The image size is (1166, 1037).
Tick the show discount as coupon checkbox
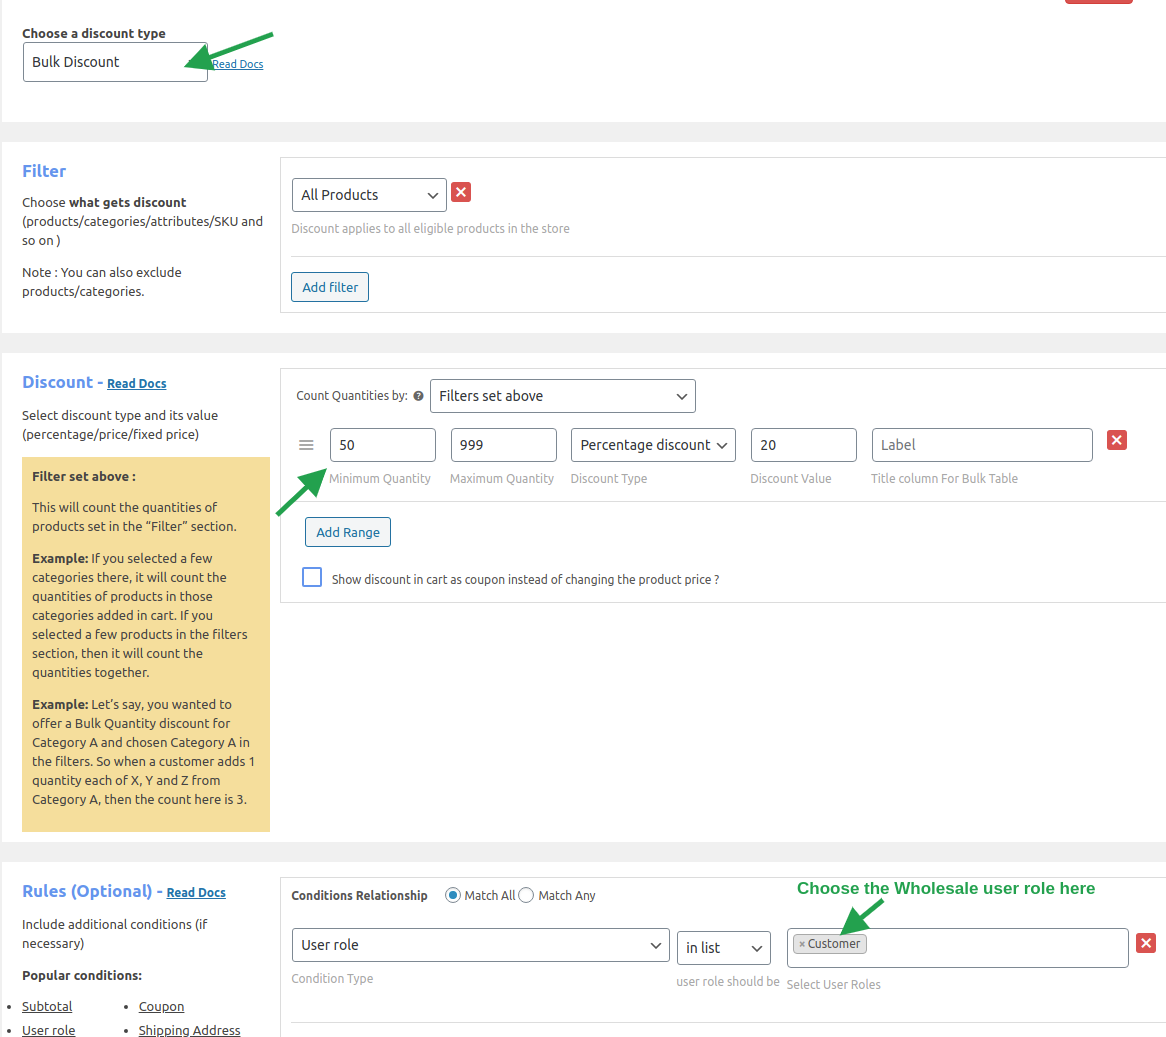pos(312,578)
